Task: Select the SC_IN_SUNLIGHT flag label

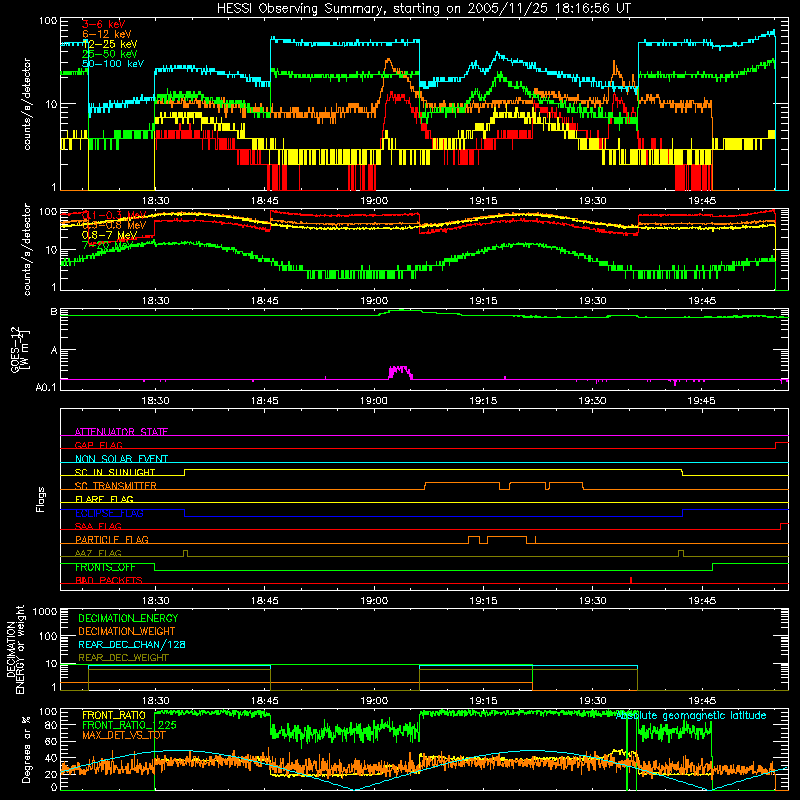Action: coord(115,472)
